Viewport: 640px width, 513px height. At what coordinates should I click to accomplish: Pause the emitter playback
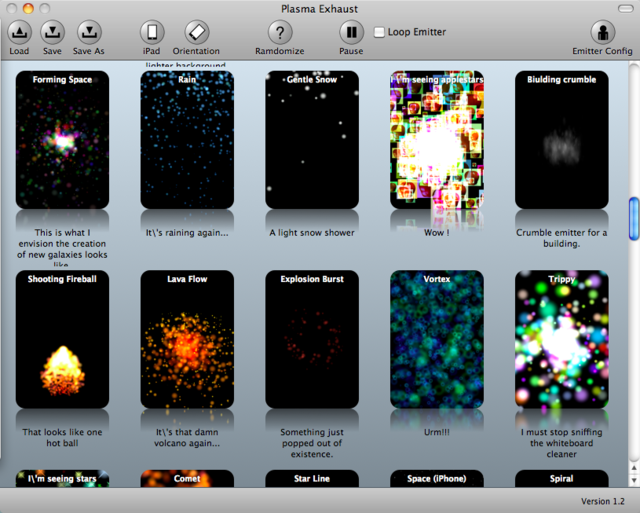coord(351,32)
